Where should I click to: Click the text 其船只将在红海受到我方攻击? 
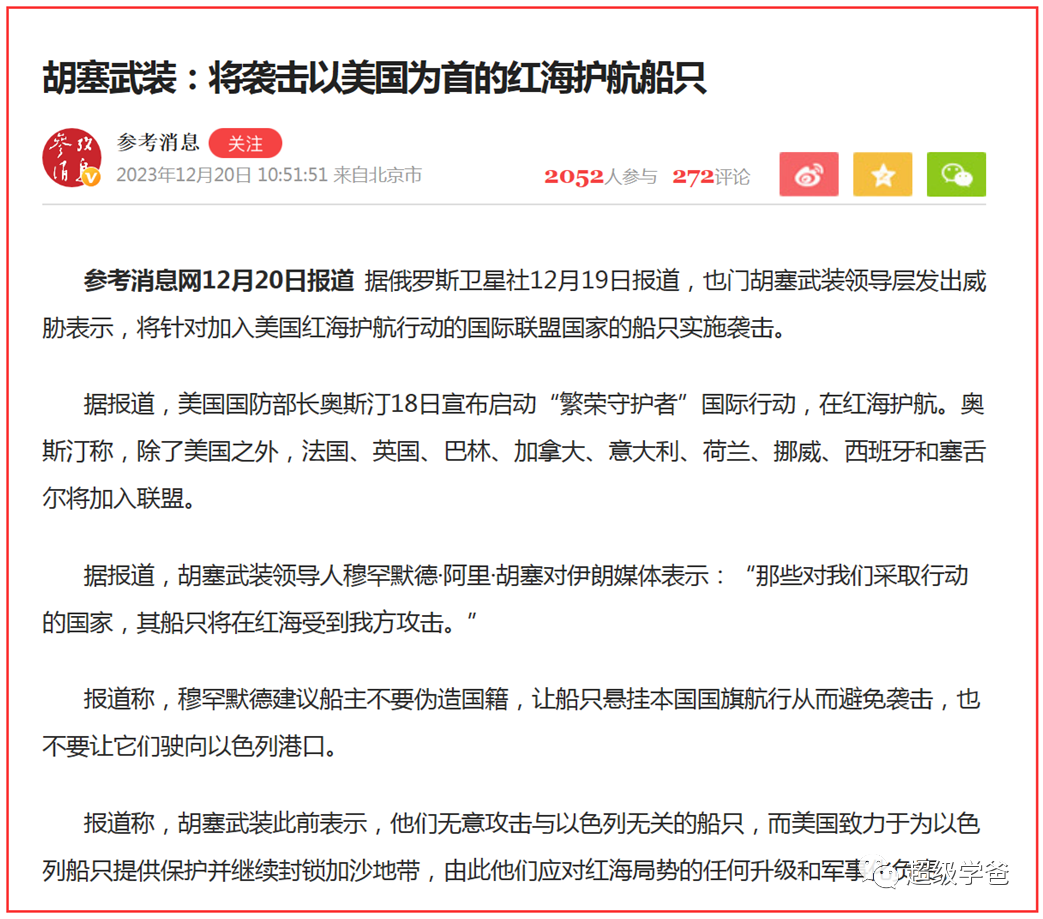click(290, 622)
